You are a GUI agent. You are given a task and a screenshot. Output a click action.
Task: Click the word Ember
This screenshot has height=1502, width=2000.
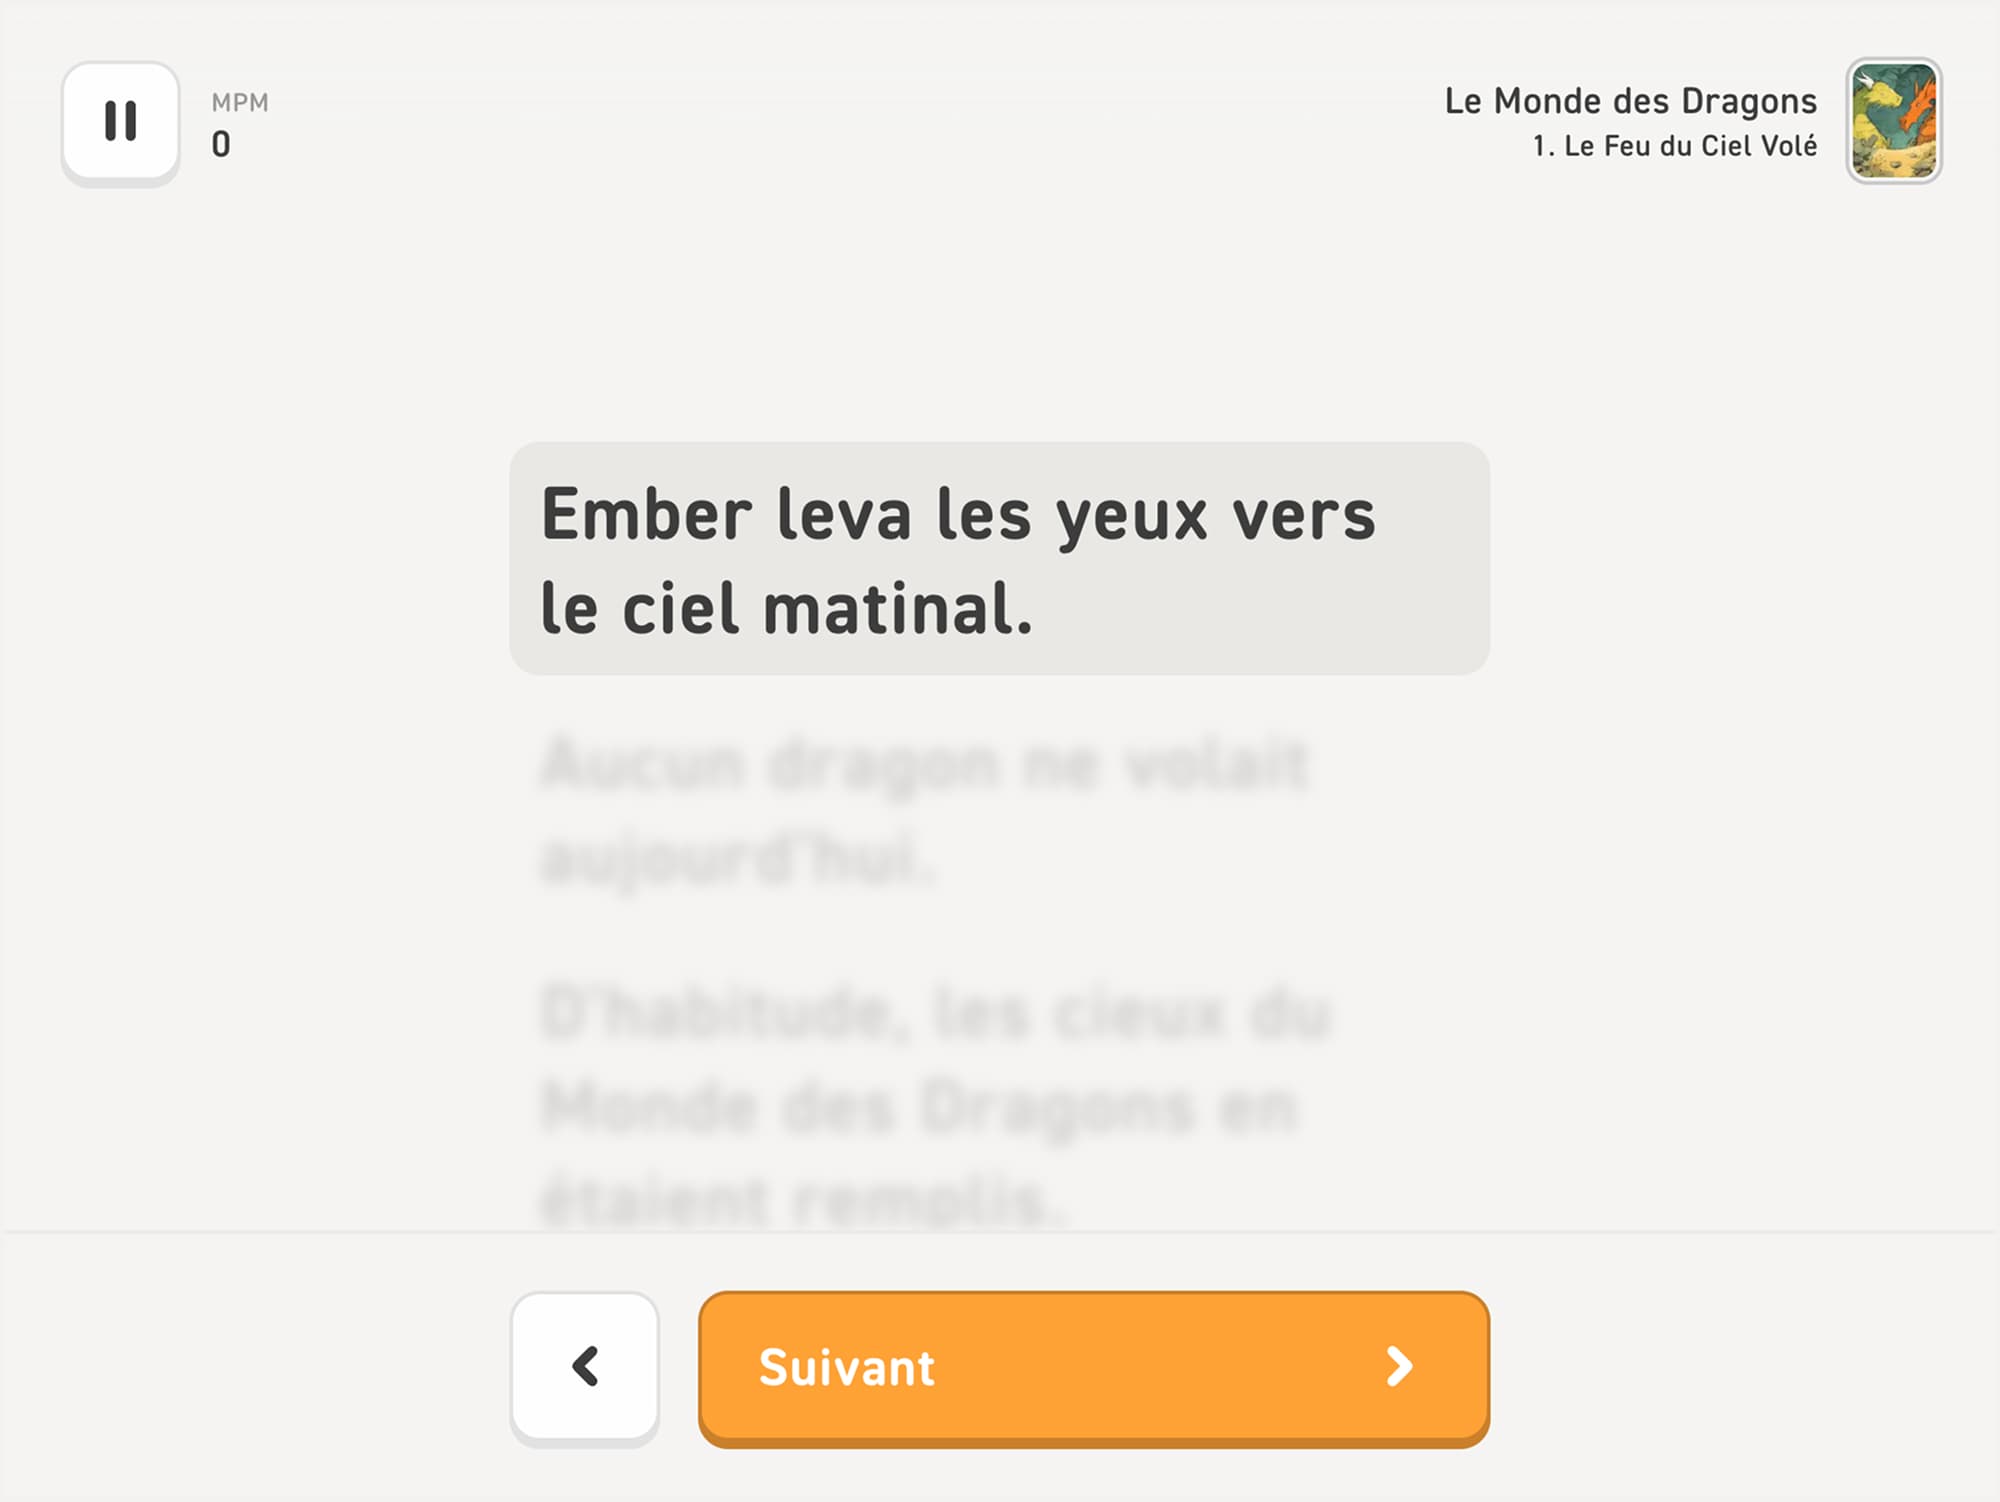(647, 515)
